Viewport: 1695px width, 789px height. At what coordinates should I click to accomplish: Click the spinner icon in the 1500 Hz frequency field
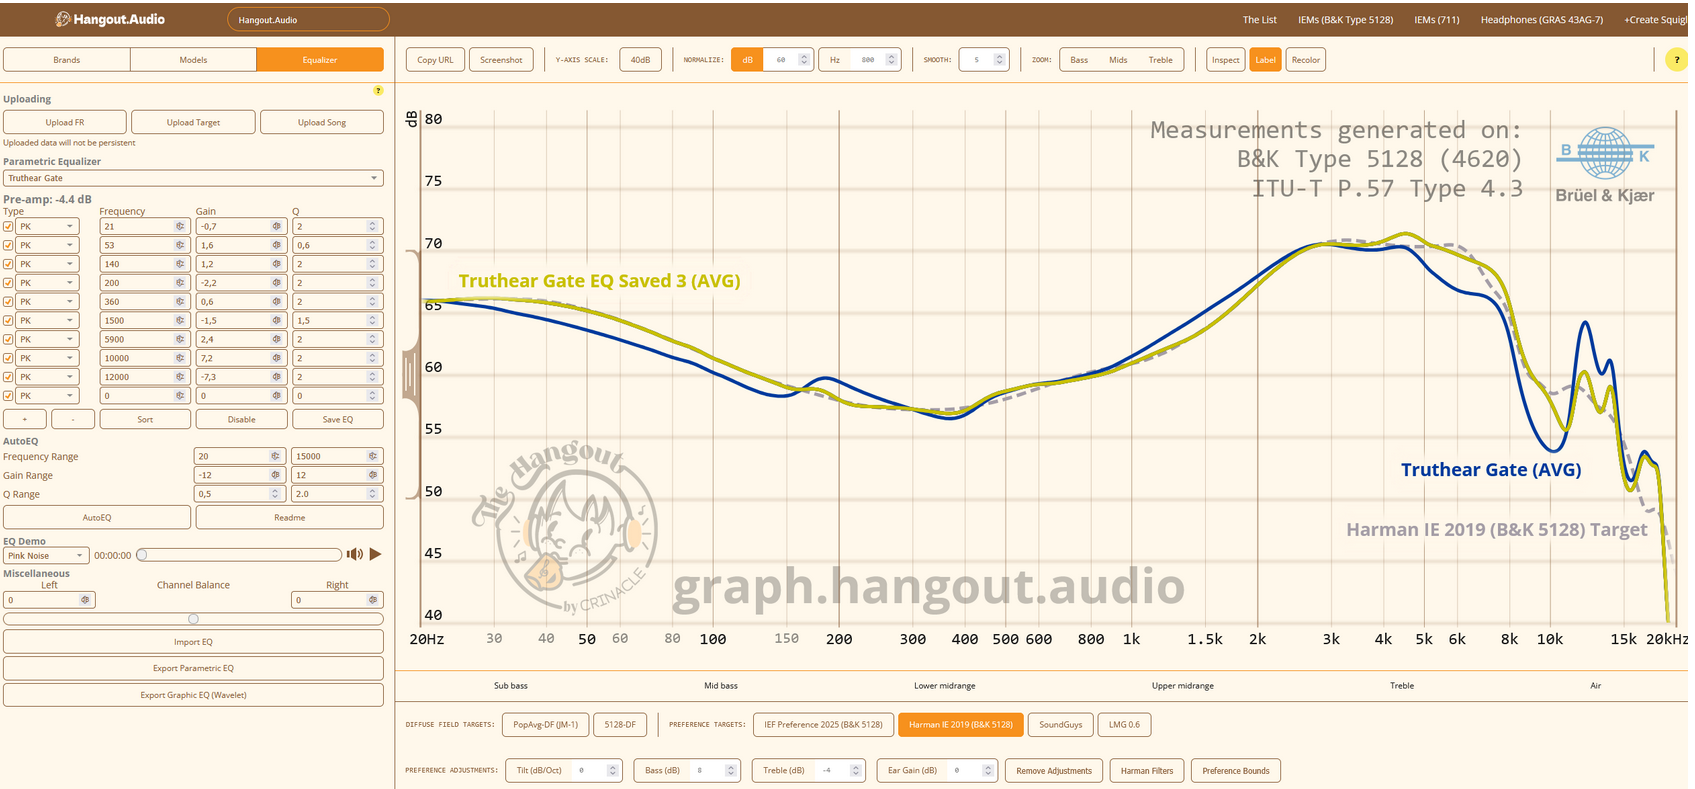point(180,321)
